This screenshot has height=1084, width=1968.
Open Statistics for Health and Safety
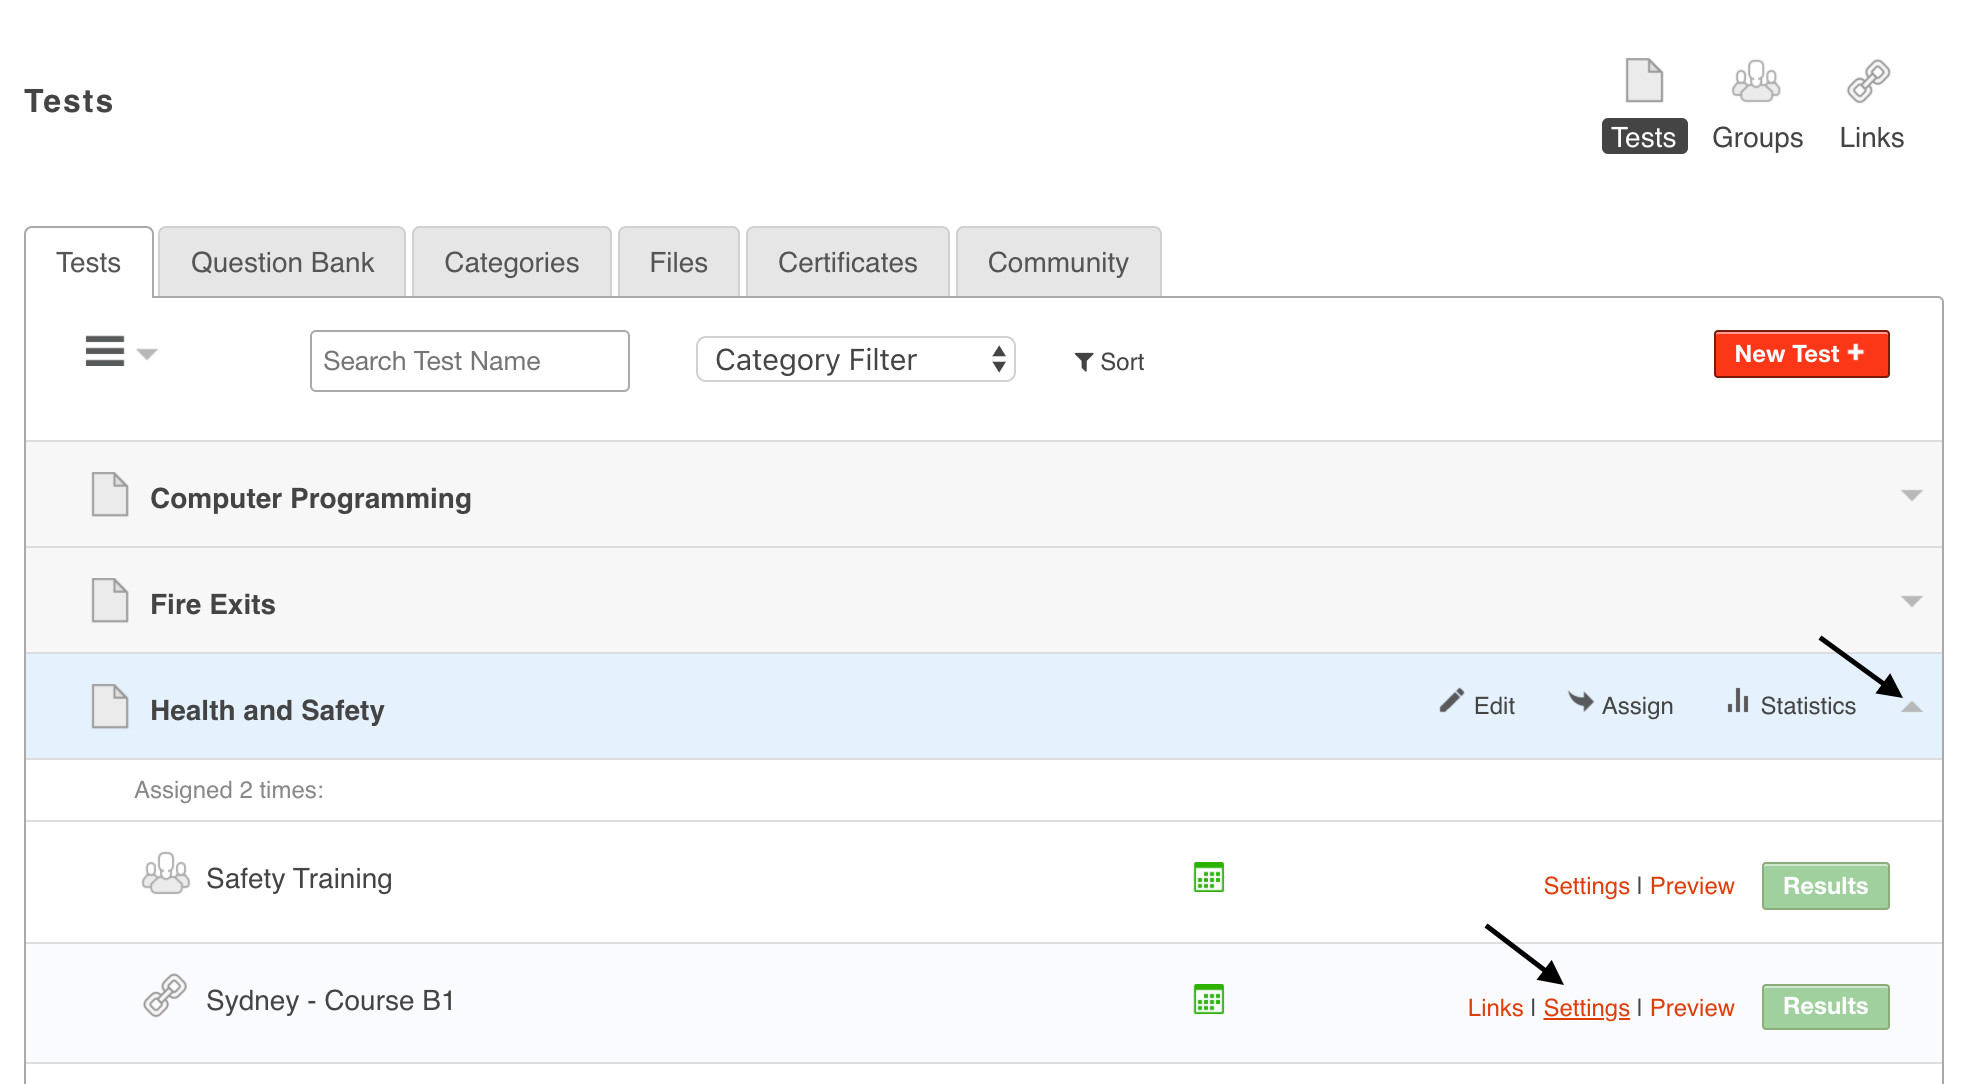pyautogui.click(x=1791, y=704)
